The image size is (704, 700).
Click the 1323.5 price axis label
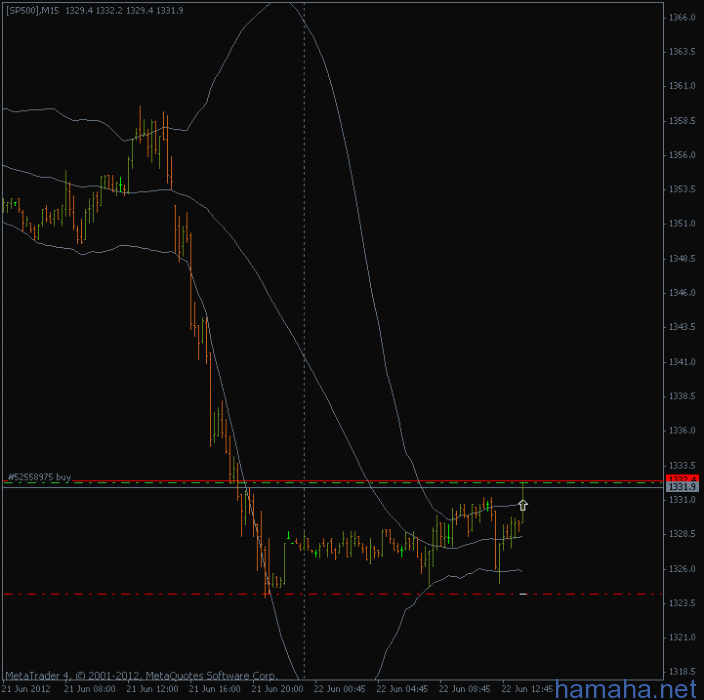pos(682,603)
